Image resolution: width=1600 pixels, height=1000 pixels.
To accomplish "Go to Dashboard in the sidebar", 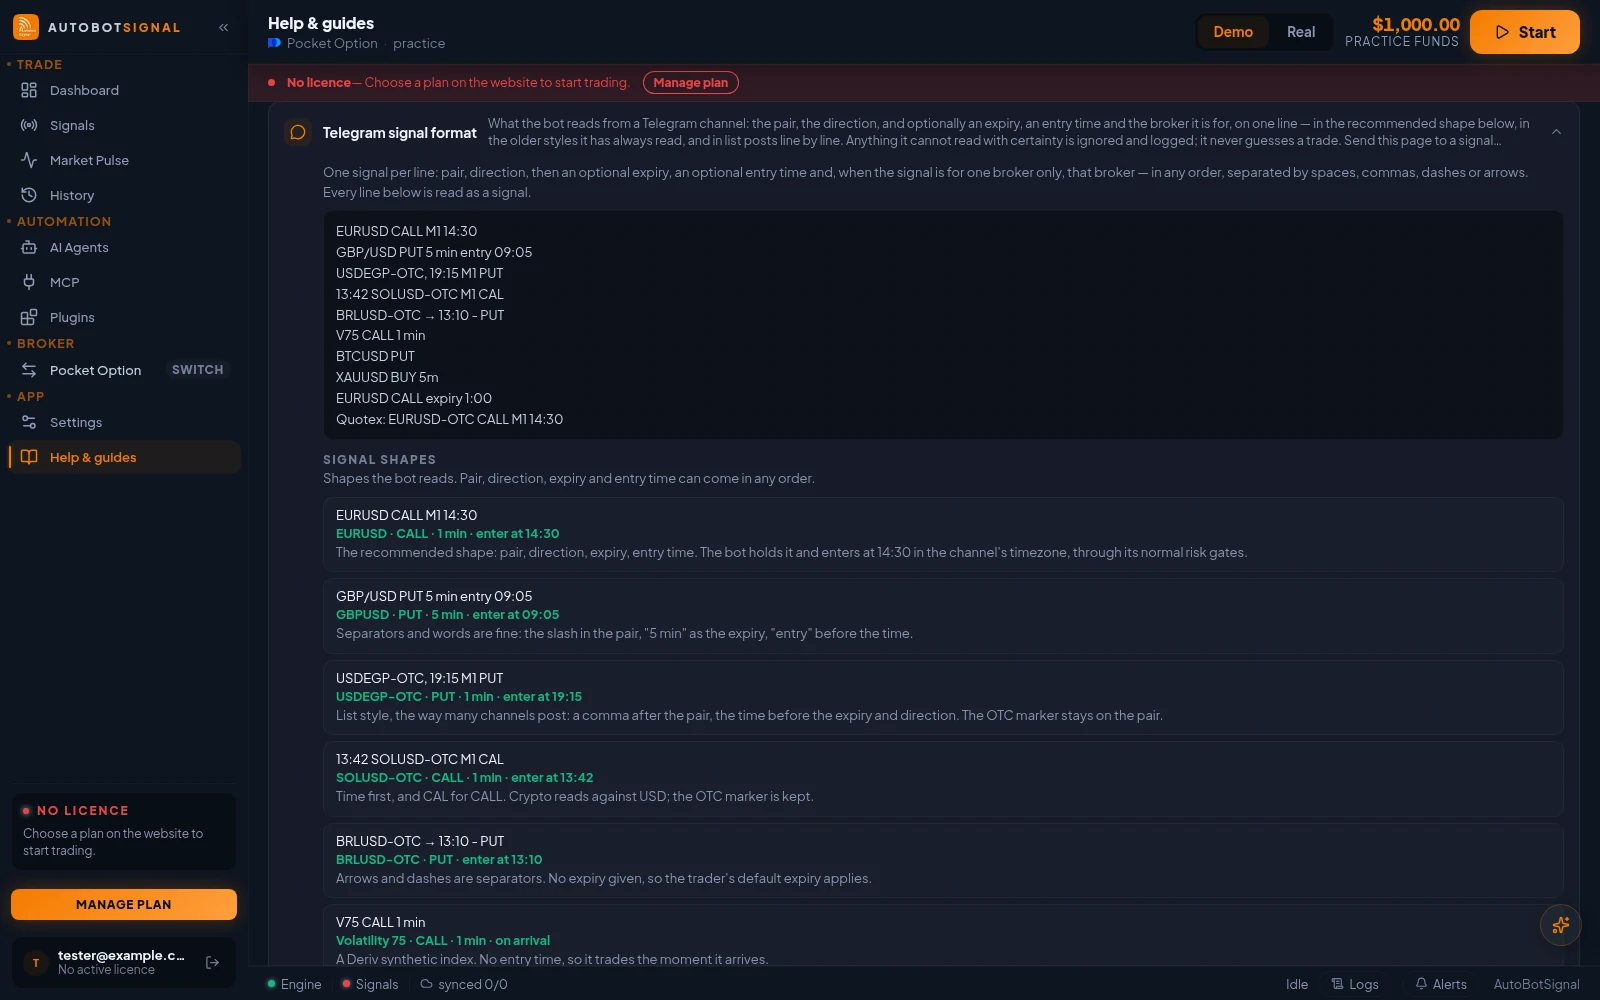I will 124,90.
